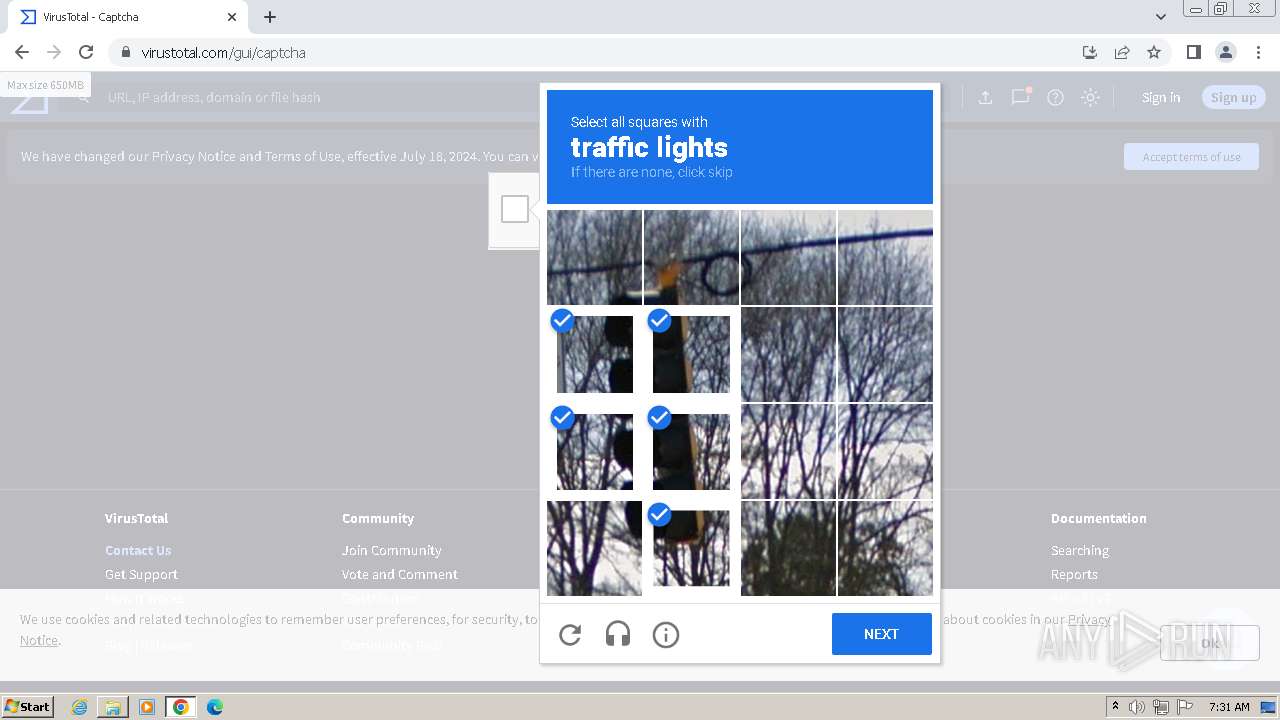Open the volume icon in tray

(1137, 707)
